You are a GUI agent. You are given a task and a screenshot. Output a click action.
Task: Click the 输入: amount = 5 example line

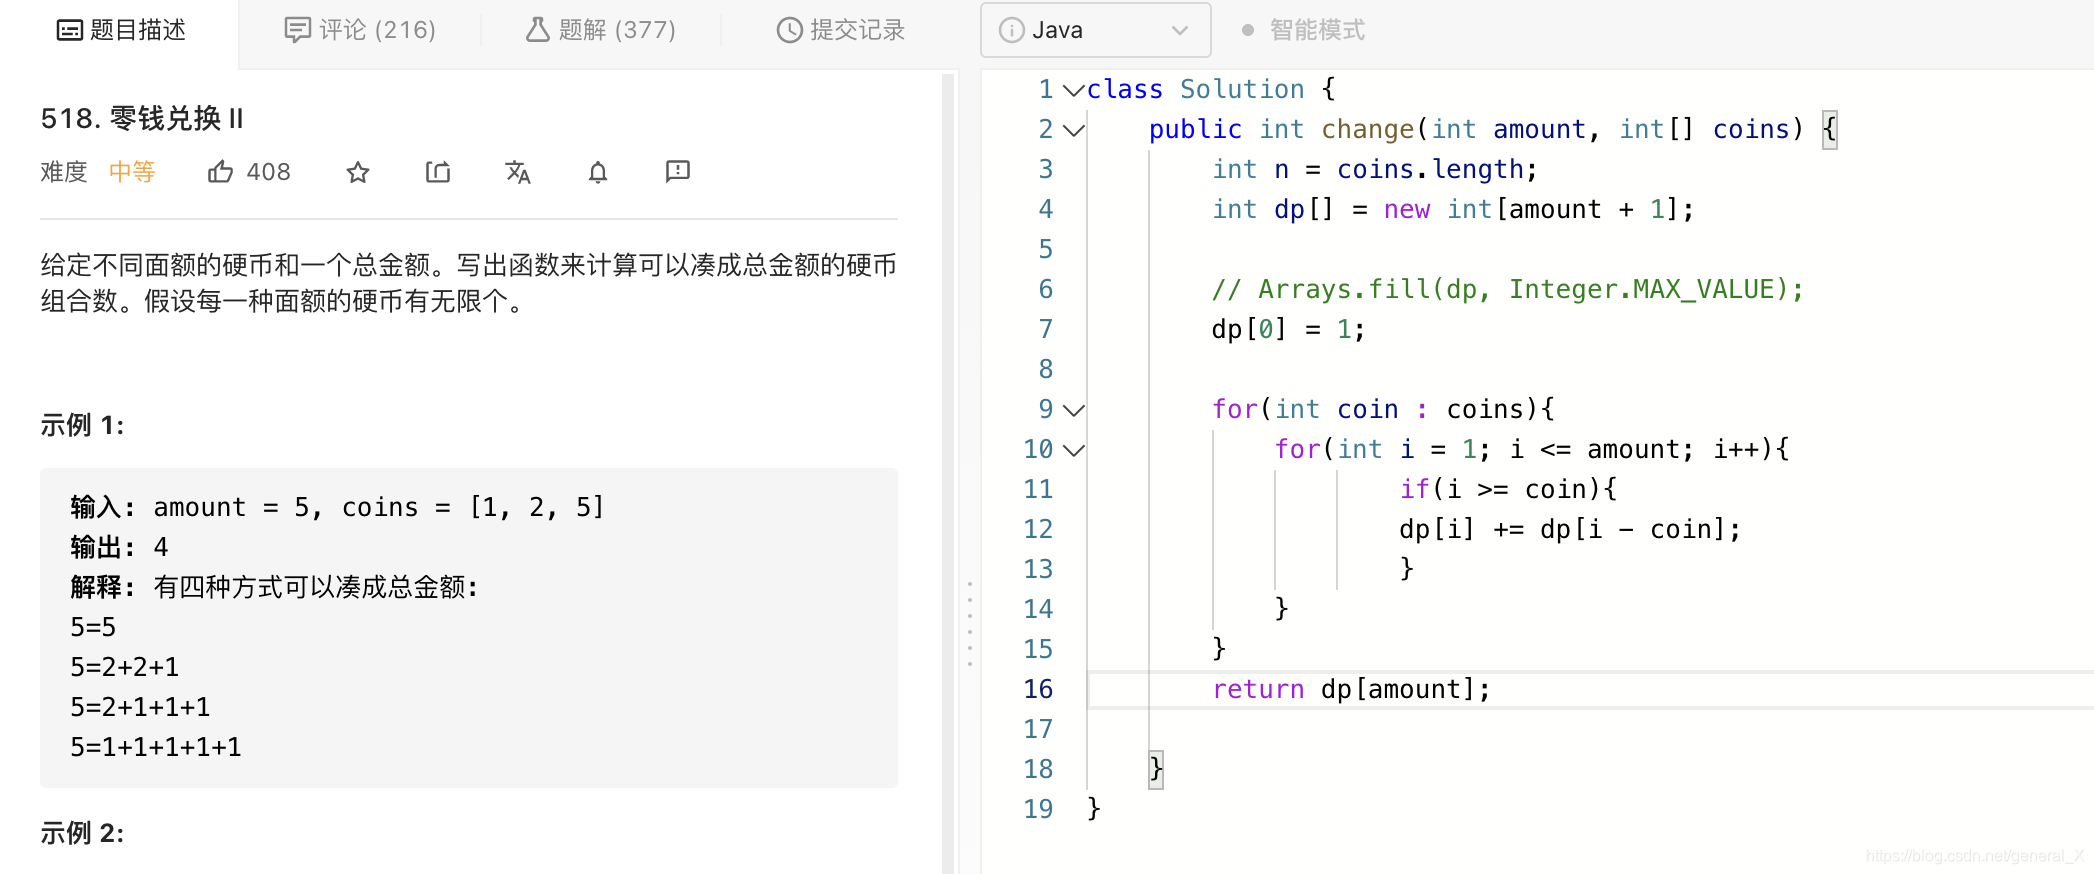click(x=338, y=507)
